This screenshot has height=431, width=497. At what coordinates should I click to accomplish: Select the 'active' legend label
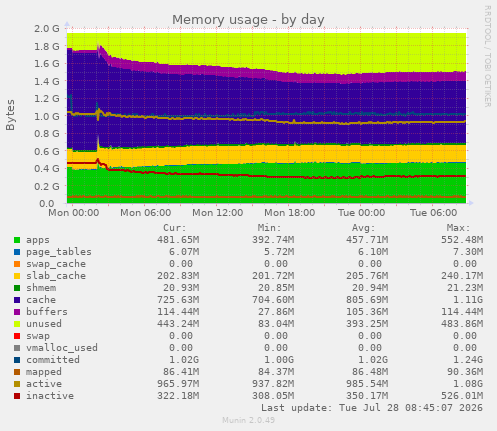click(x=44, y=384)
